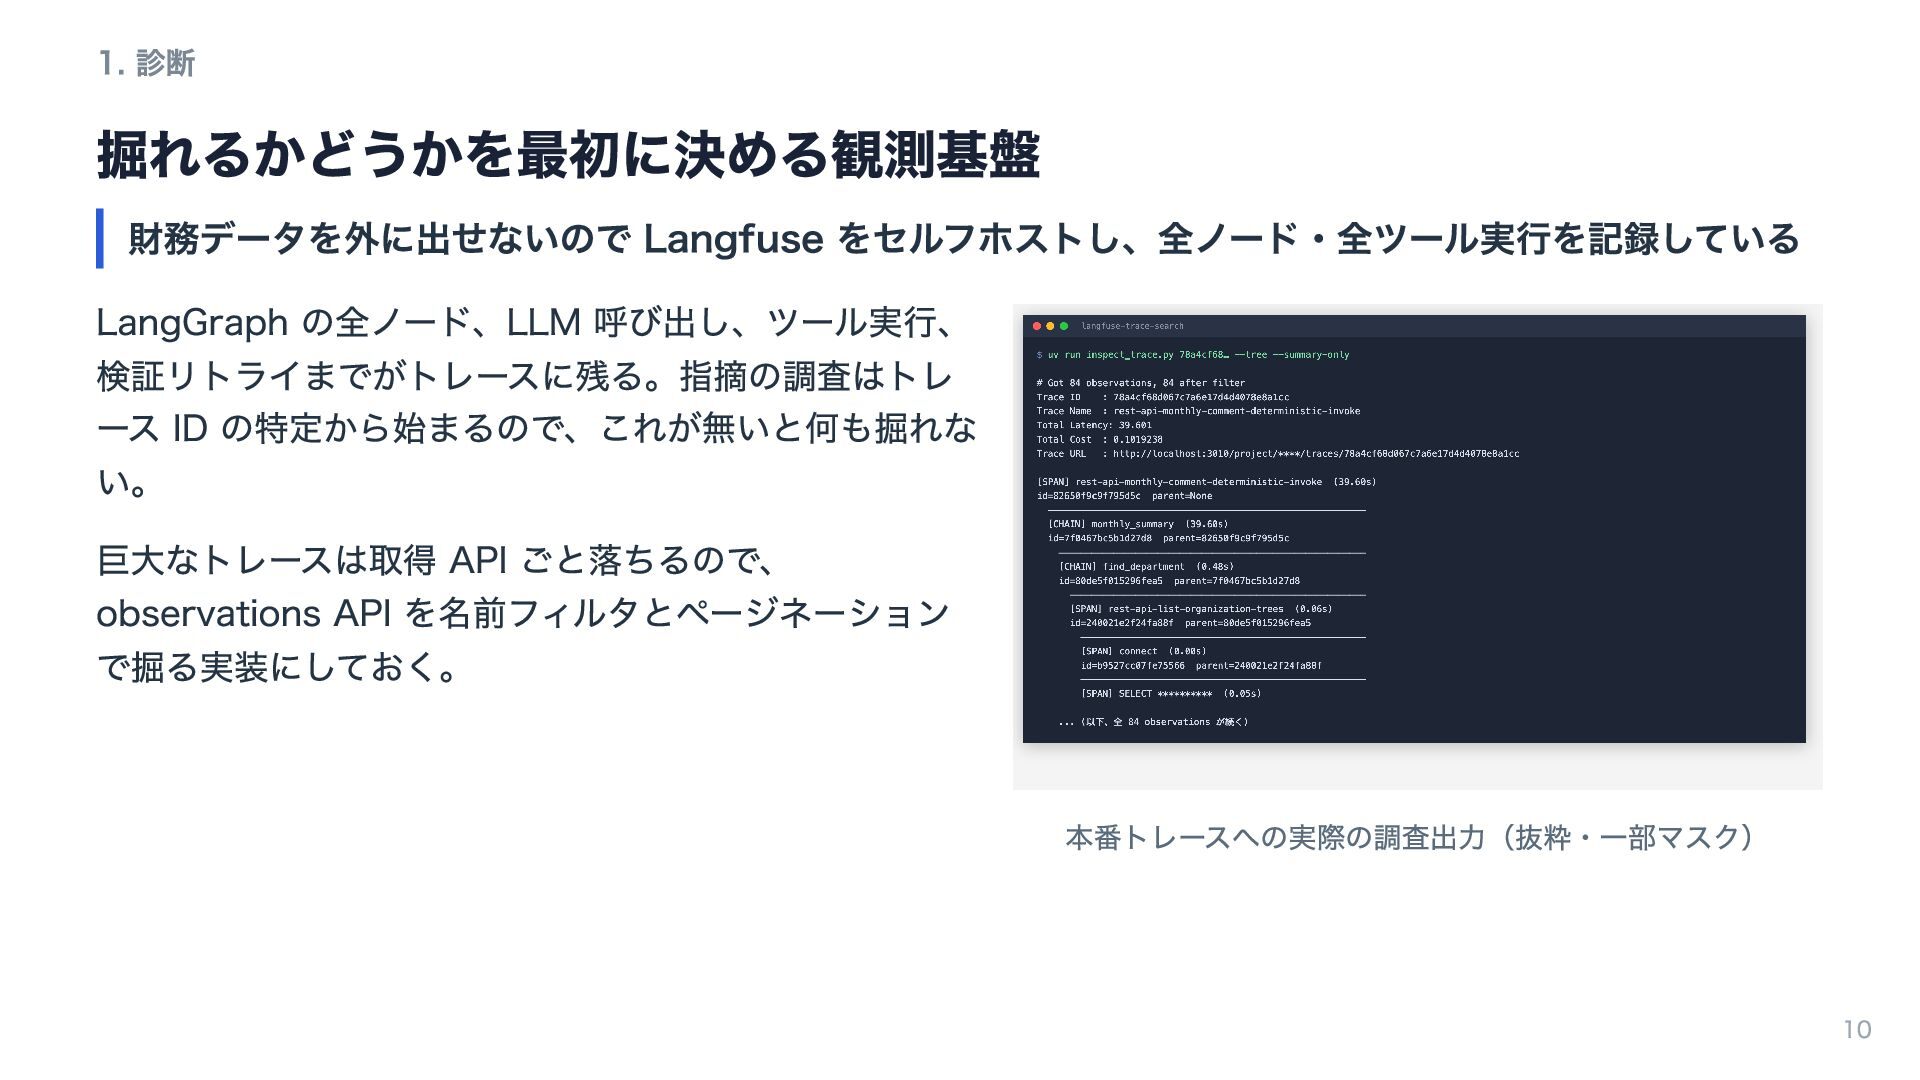Select the caption "本番トレースへの実際の調査出力"
Screen dimensions: 1920x1080
point(1409,837)
